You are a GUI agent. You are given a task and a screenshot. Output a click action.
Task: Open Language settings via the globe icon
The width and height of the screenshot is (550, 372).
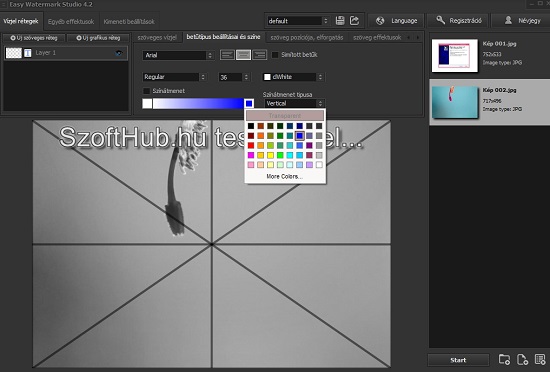[380, 21]
